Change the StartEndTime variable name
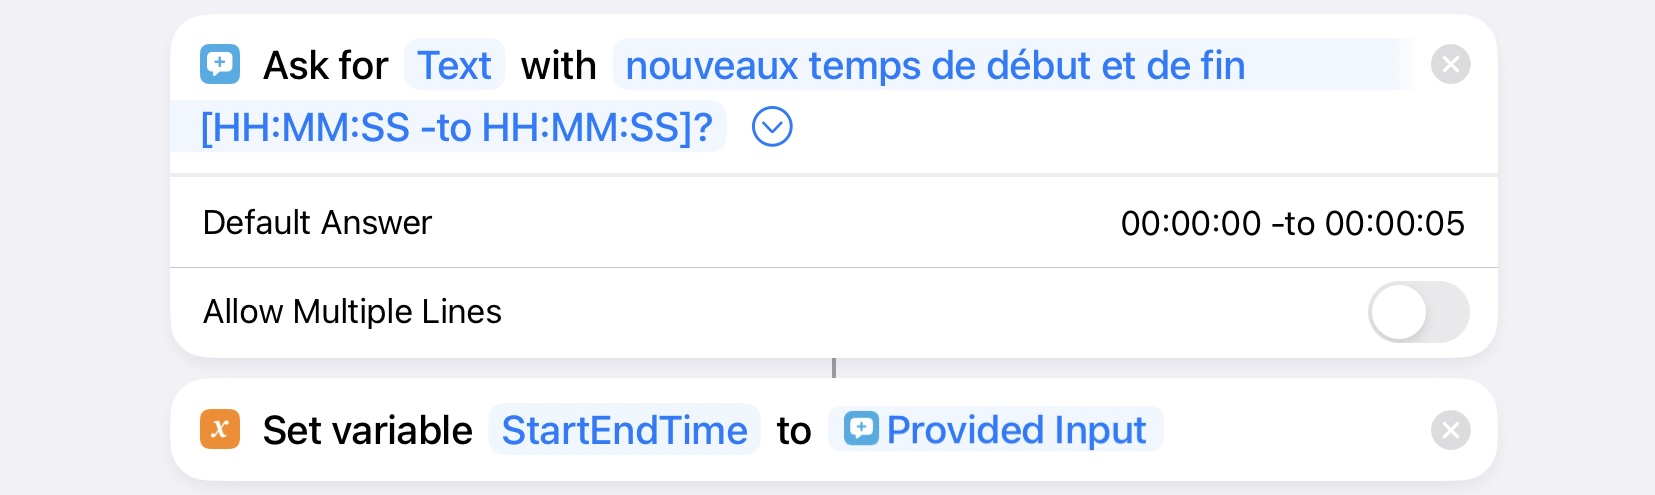 tap(624, 430)
